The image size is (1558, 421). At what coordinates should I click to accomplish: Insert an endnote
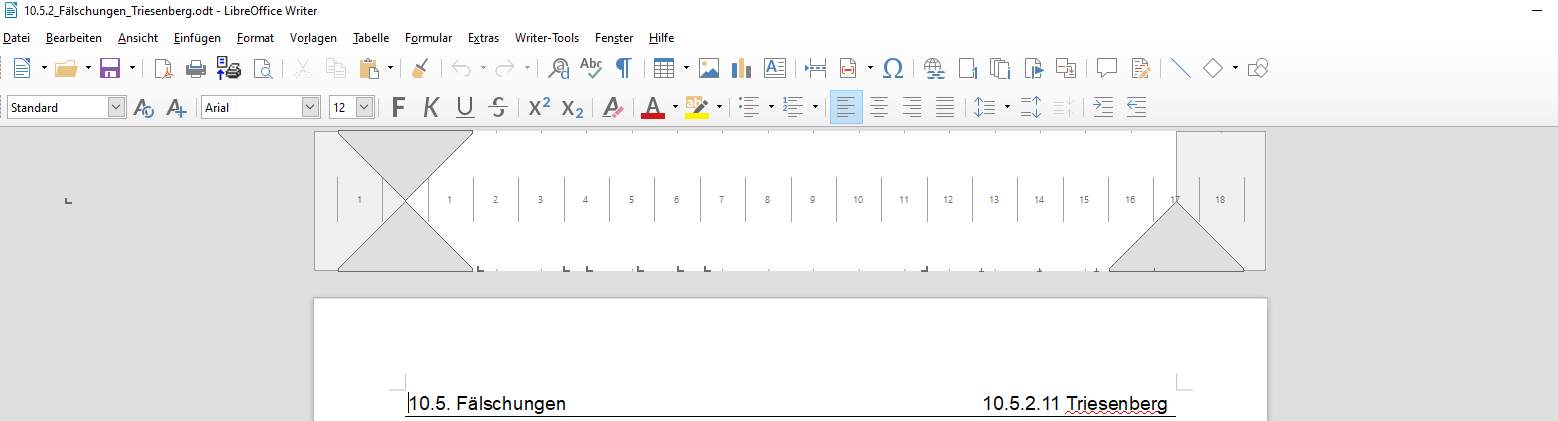tap(1000, 68)
